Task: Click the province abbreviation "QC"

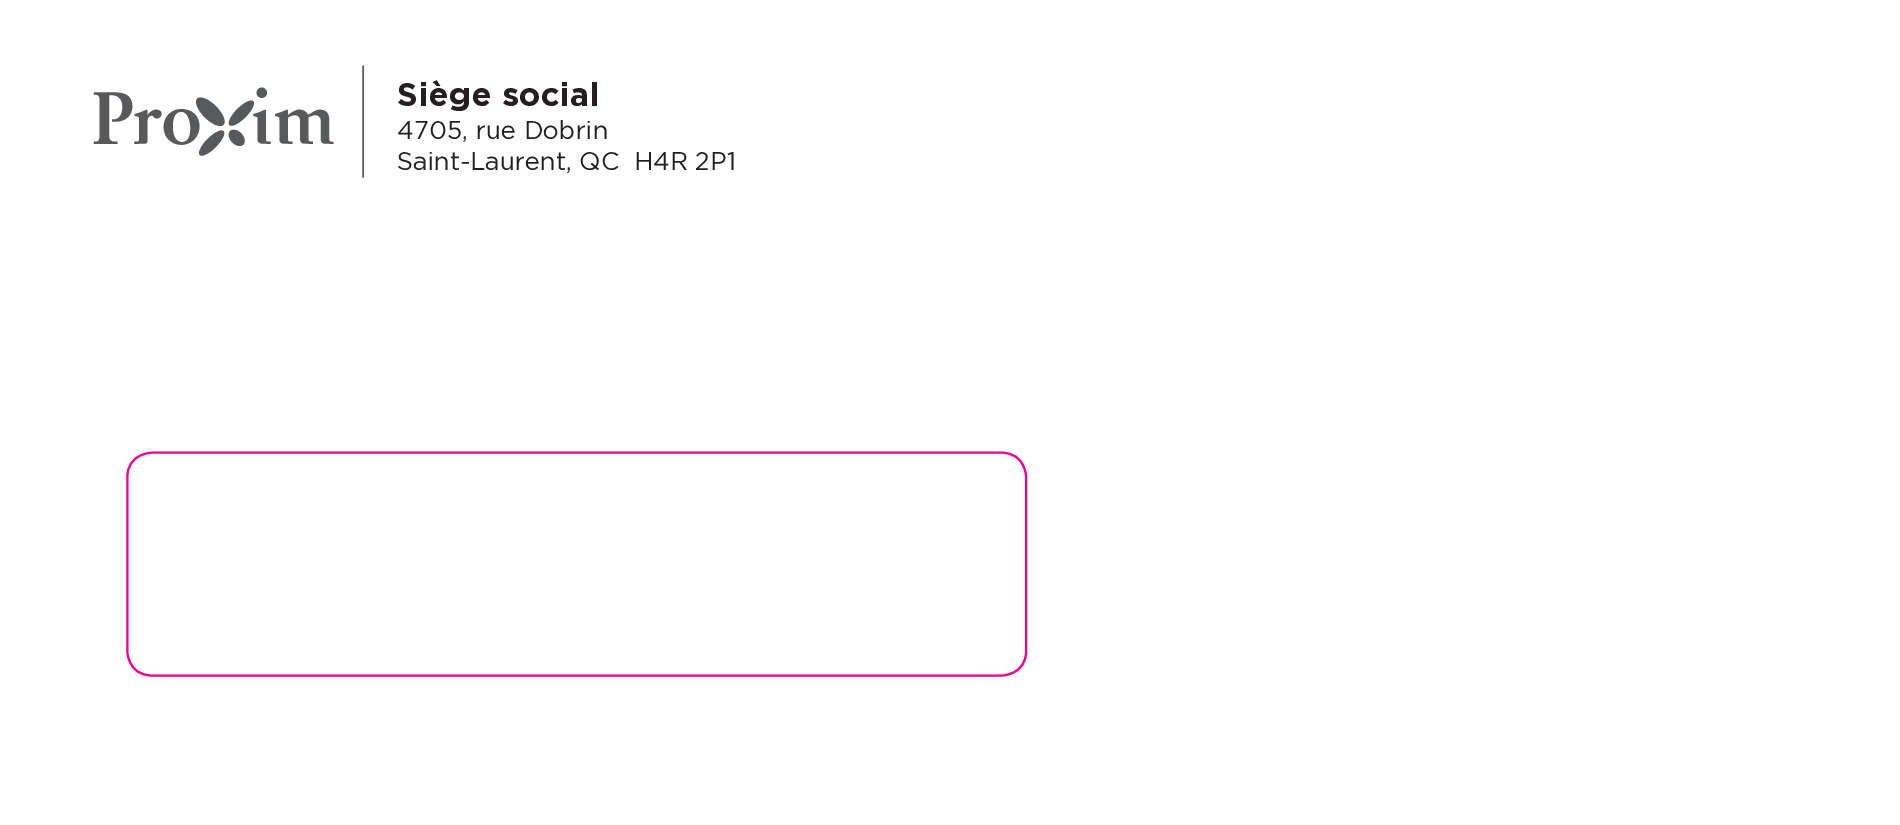Action: (x=599, y=162)
